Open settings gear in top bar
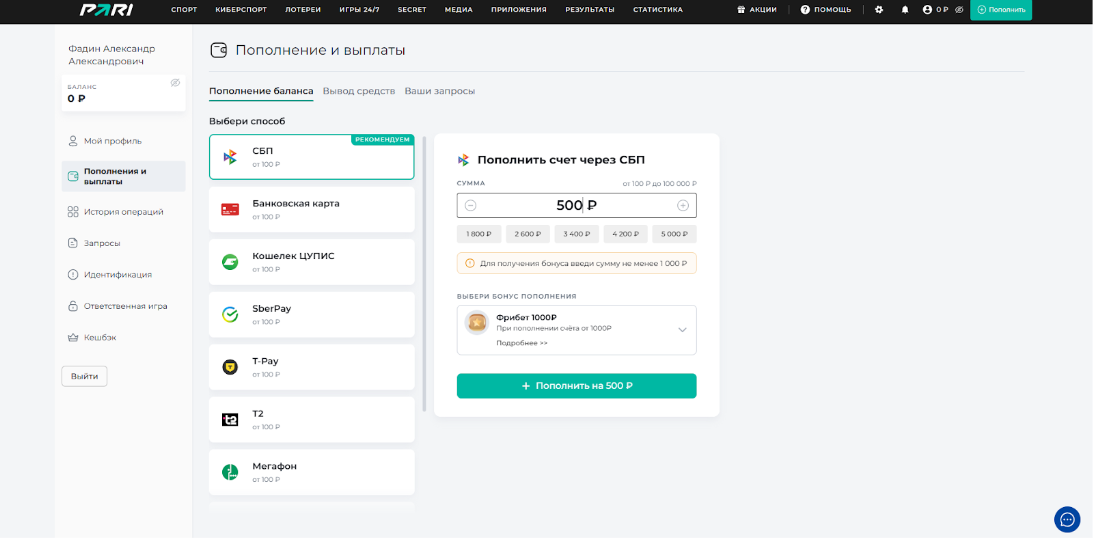 point(879,10)
